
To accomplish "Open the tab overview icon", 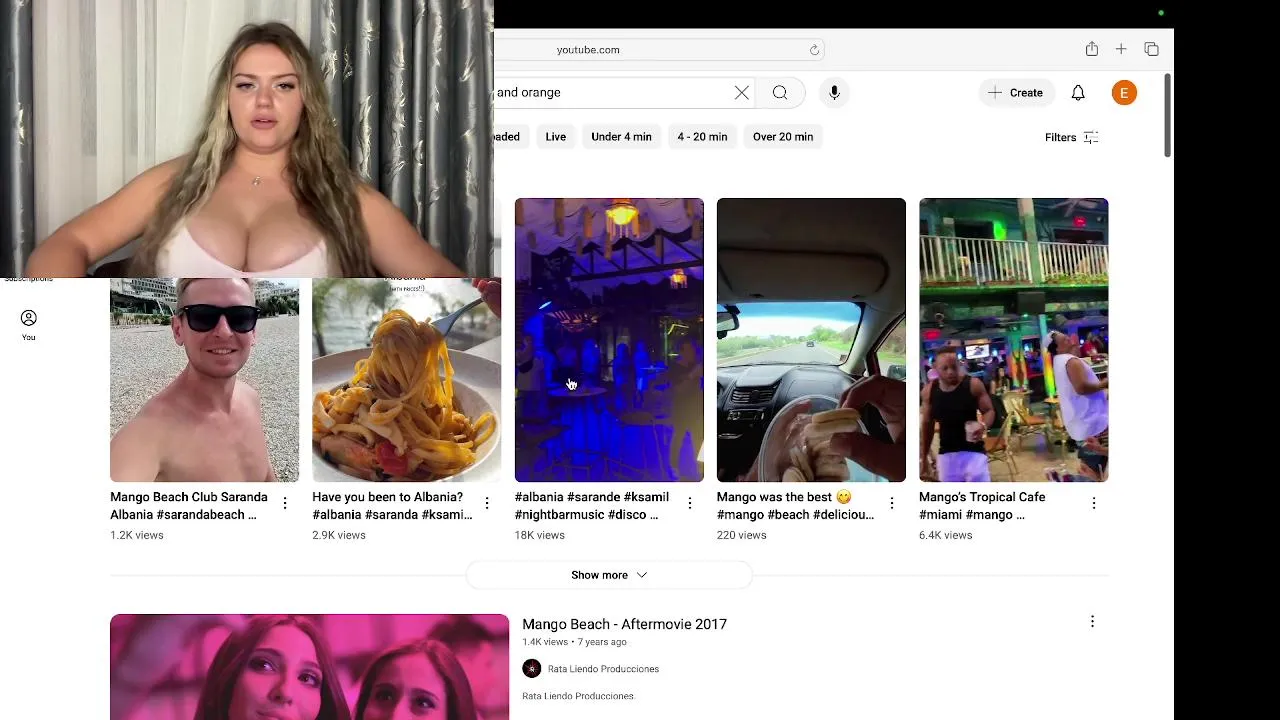I will pos(1151,49).
